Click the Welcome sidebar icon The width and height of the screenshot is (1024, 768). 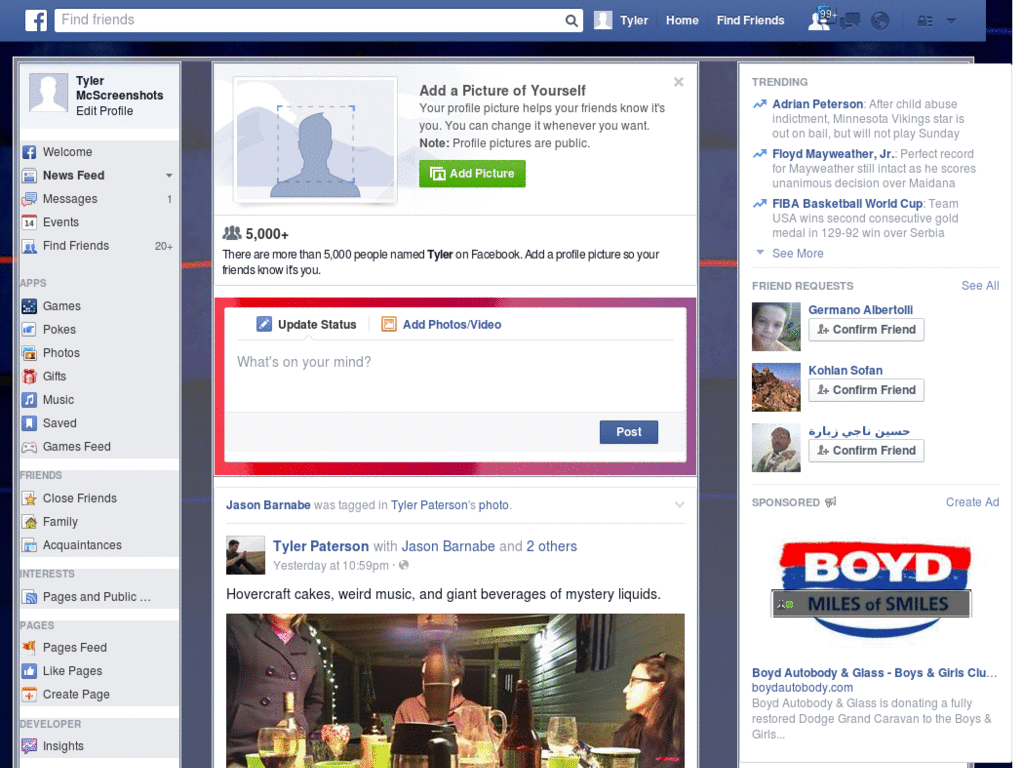[29, 152]
